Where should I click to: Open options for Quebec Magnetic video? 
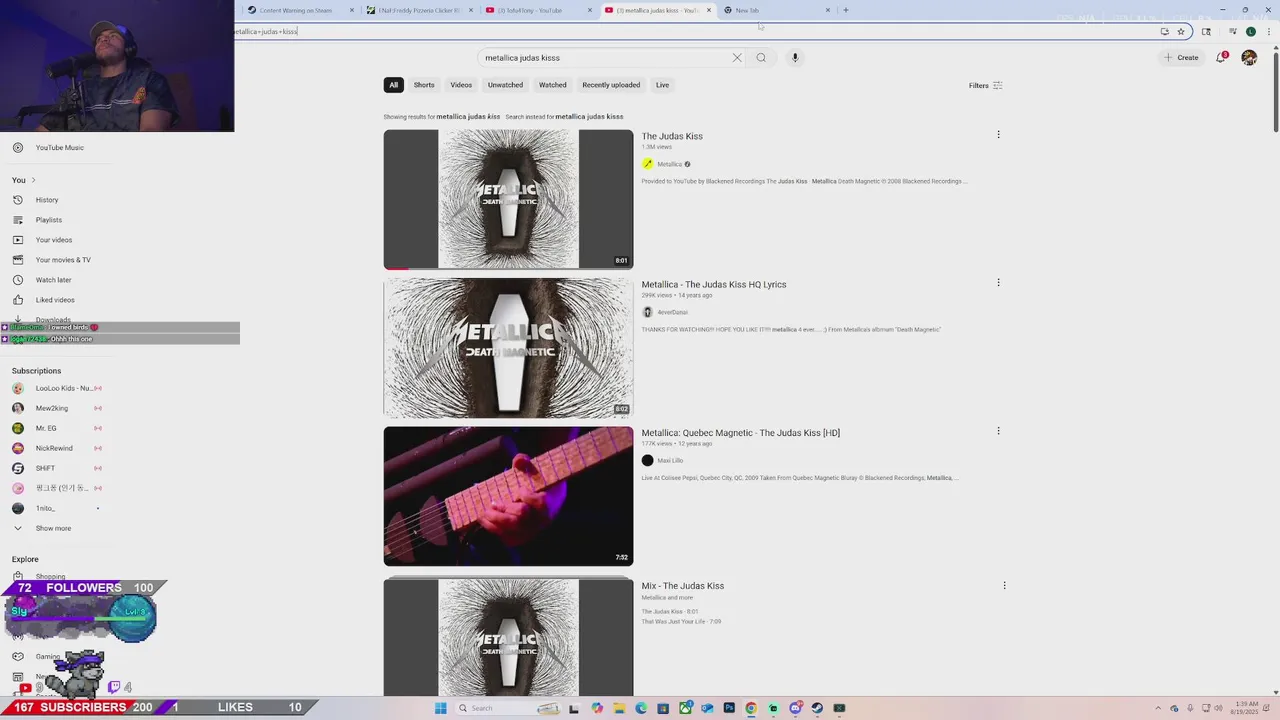(x=998, y=431)
